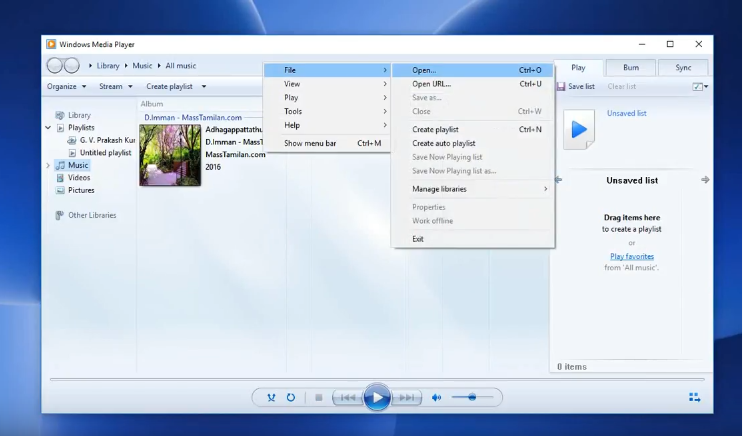The height and width of the screenshot is (436, 743).
Task: Switch to the Burn tab
Action: tap(631, 68)
